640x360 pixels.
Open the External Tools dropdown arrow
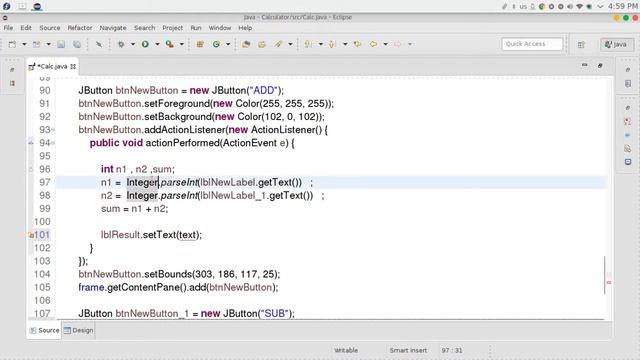pyautogui.click(x=182, y=44)
